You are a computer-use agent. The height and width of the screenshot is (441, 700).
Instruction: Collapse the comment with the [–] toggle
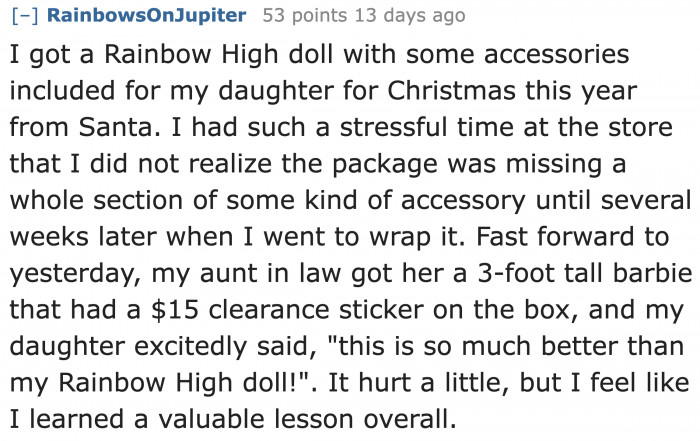click(x=26, y=16)
